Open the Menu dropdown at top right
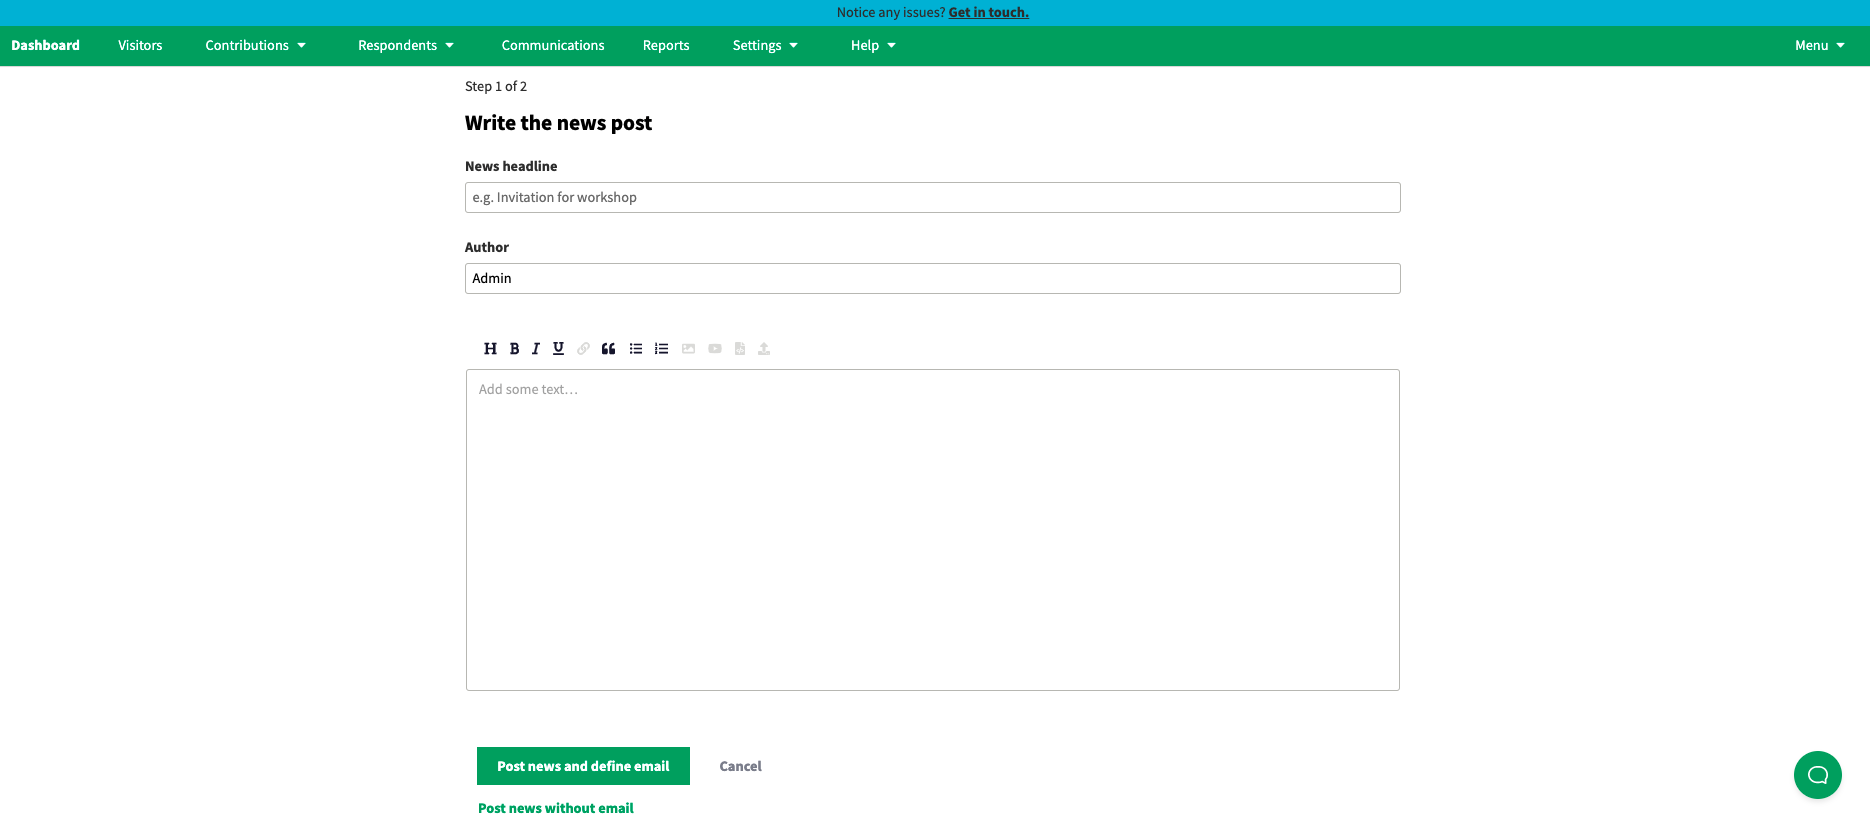Viewport: 1870px width, 829px height. (x=1820, y=46)
